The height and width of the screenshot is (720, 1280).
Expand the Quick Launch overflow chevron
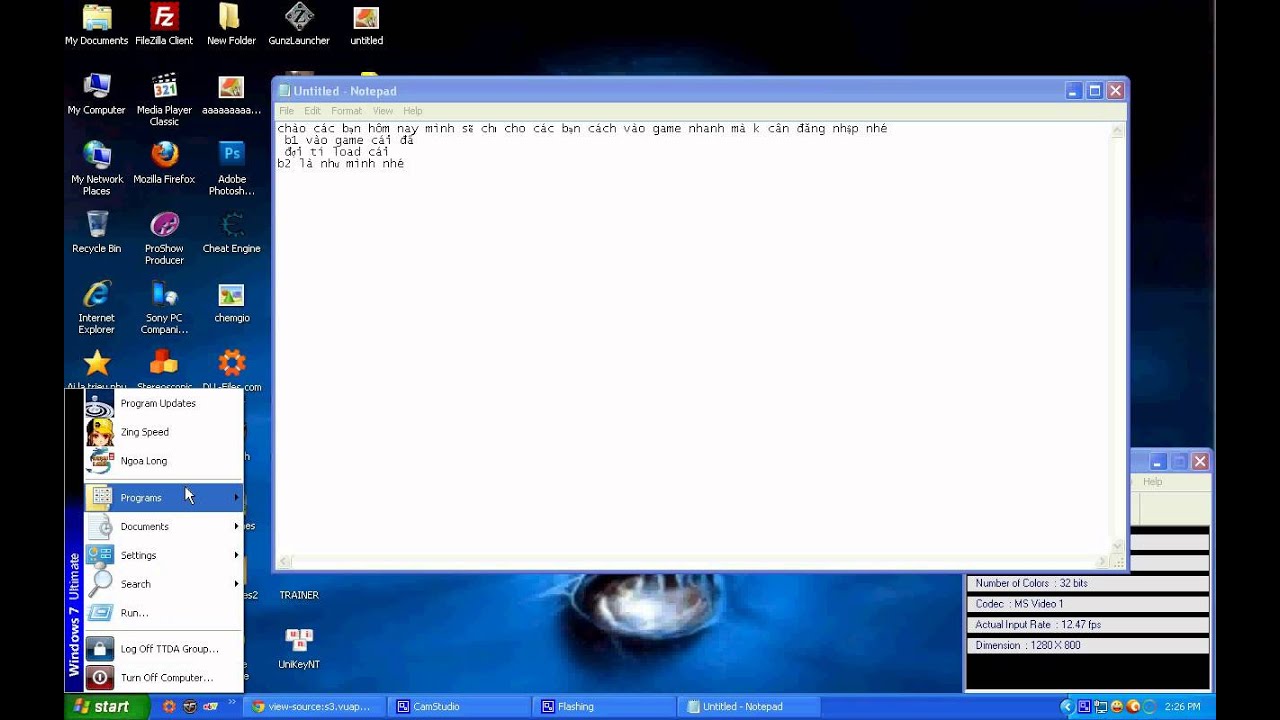(232, 703)
